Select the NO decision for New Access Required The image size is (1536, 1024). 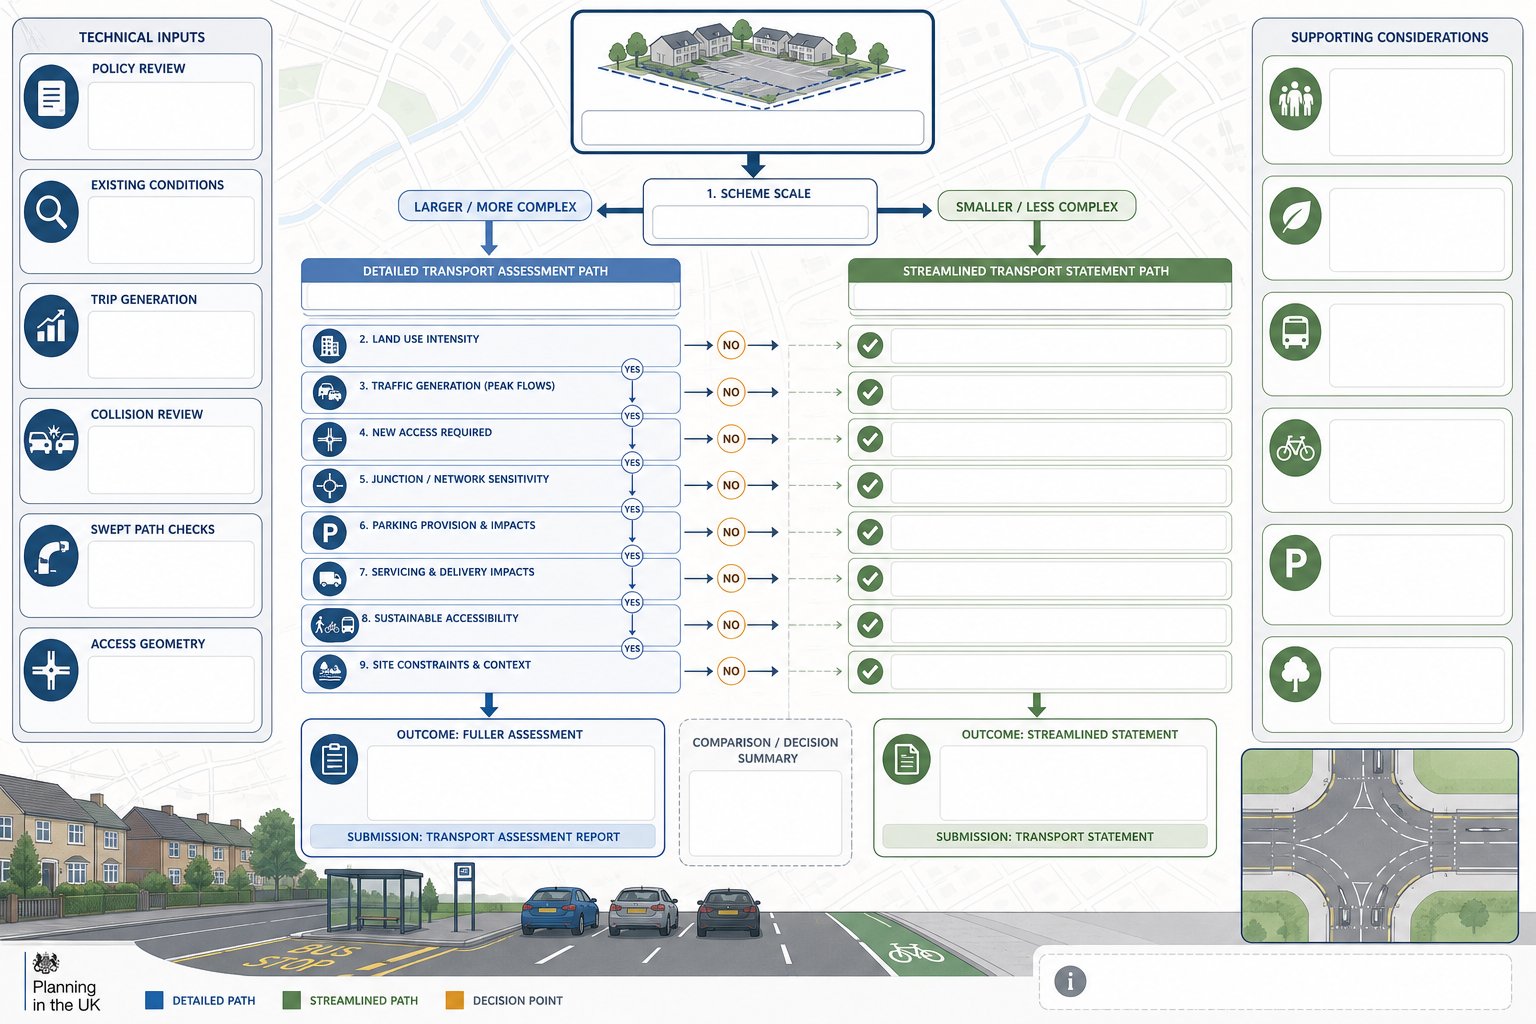click(731, 439)
